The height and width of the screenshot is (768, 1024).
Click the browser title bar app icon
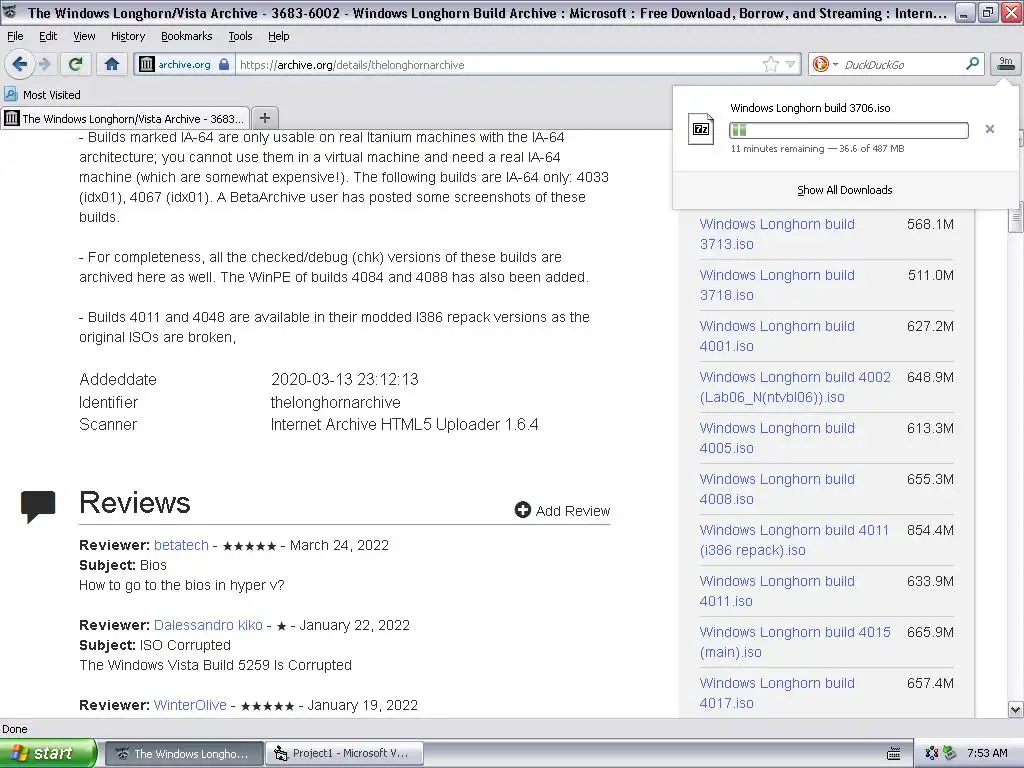[x=11, y=12]
